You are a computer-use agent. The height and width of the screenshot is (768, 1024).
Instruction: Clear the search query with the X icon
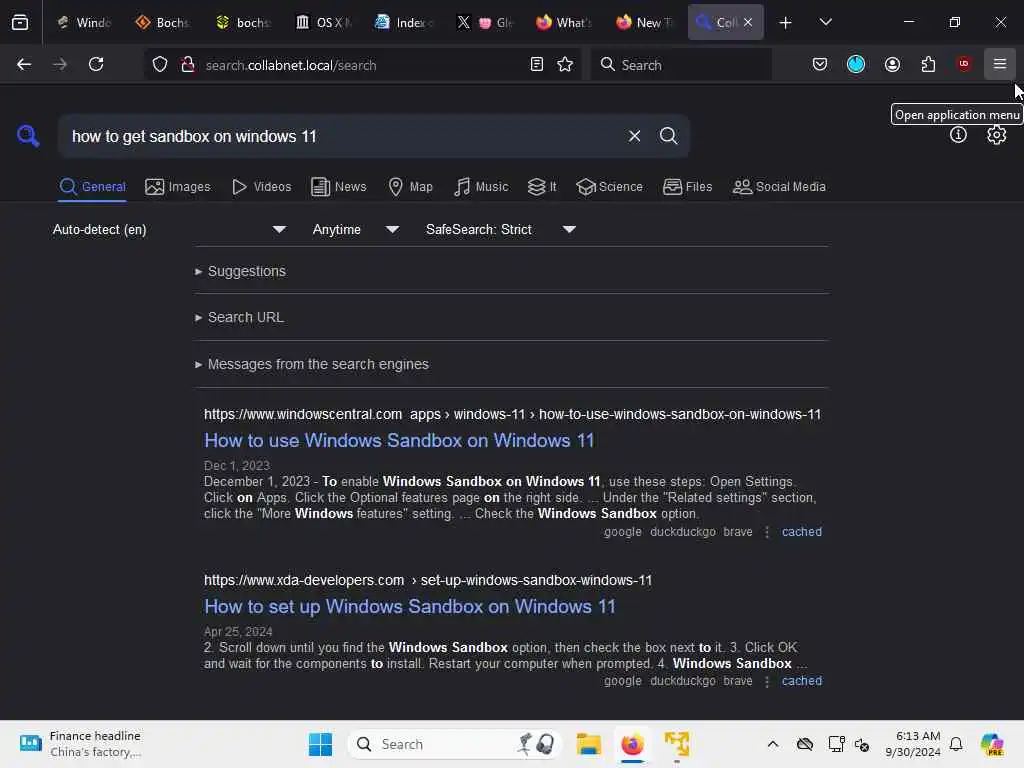(634, 136)
